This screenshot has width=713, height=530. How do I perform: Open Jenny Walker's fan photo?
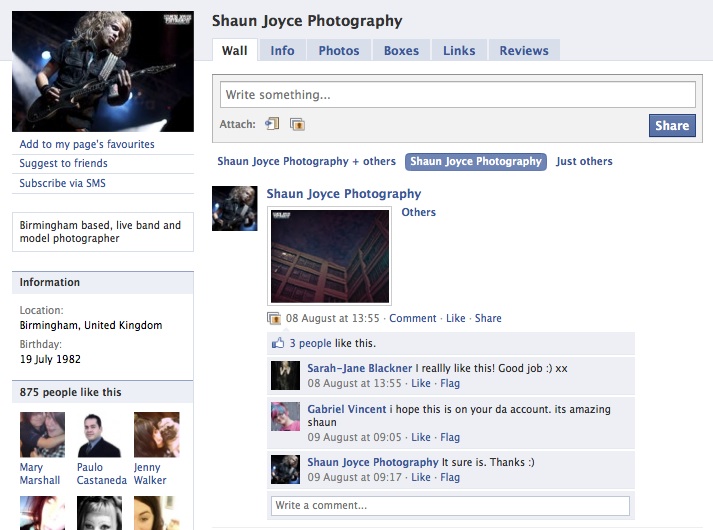[x=156, y=435]
